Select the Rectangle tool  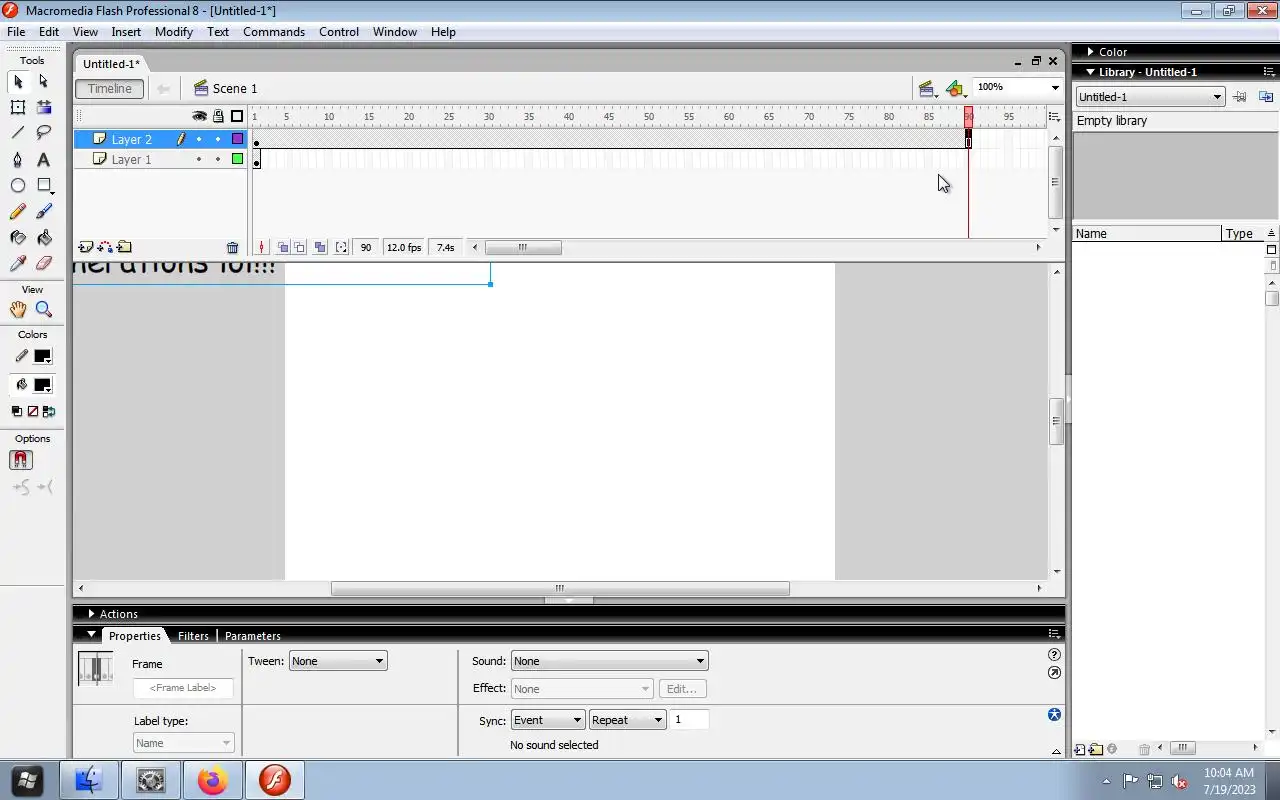pos(44,186)
